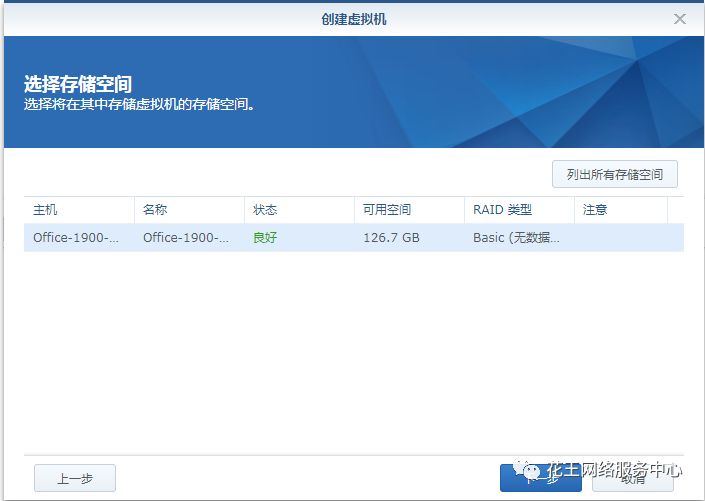Go back with the 上一步 button
This screenshot has width=705, height=501.
point(75,478)
